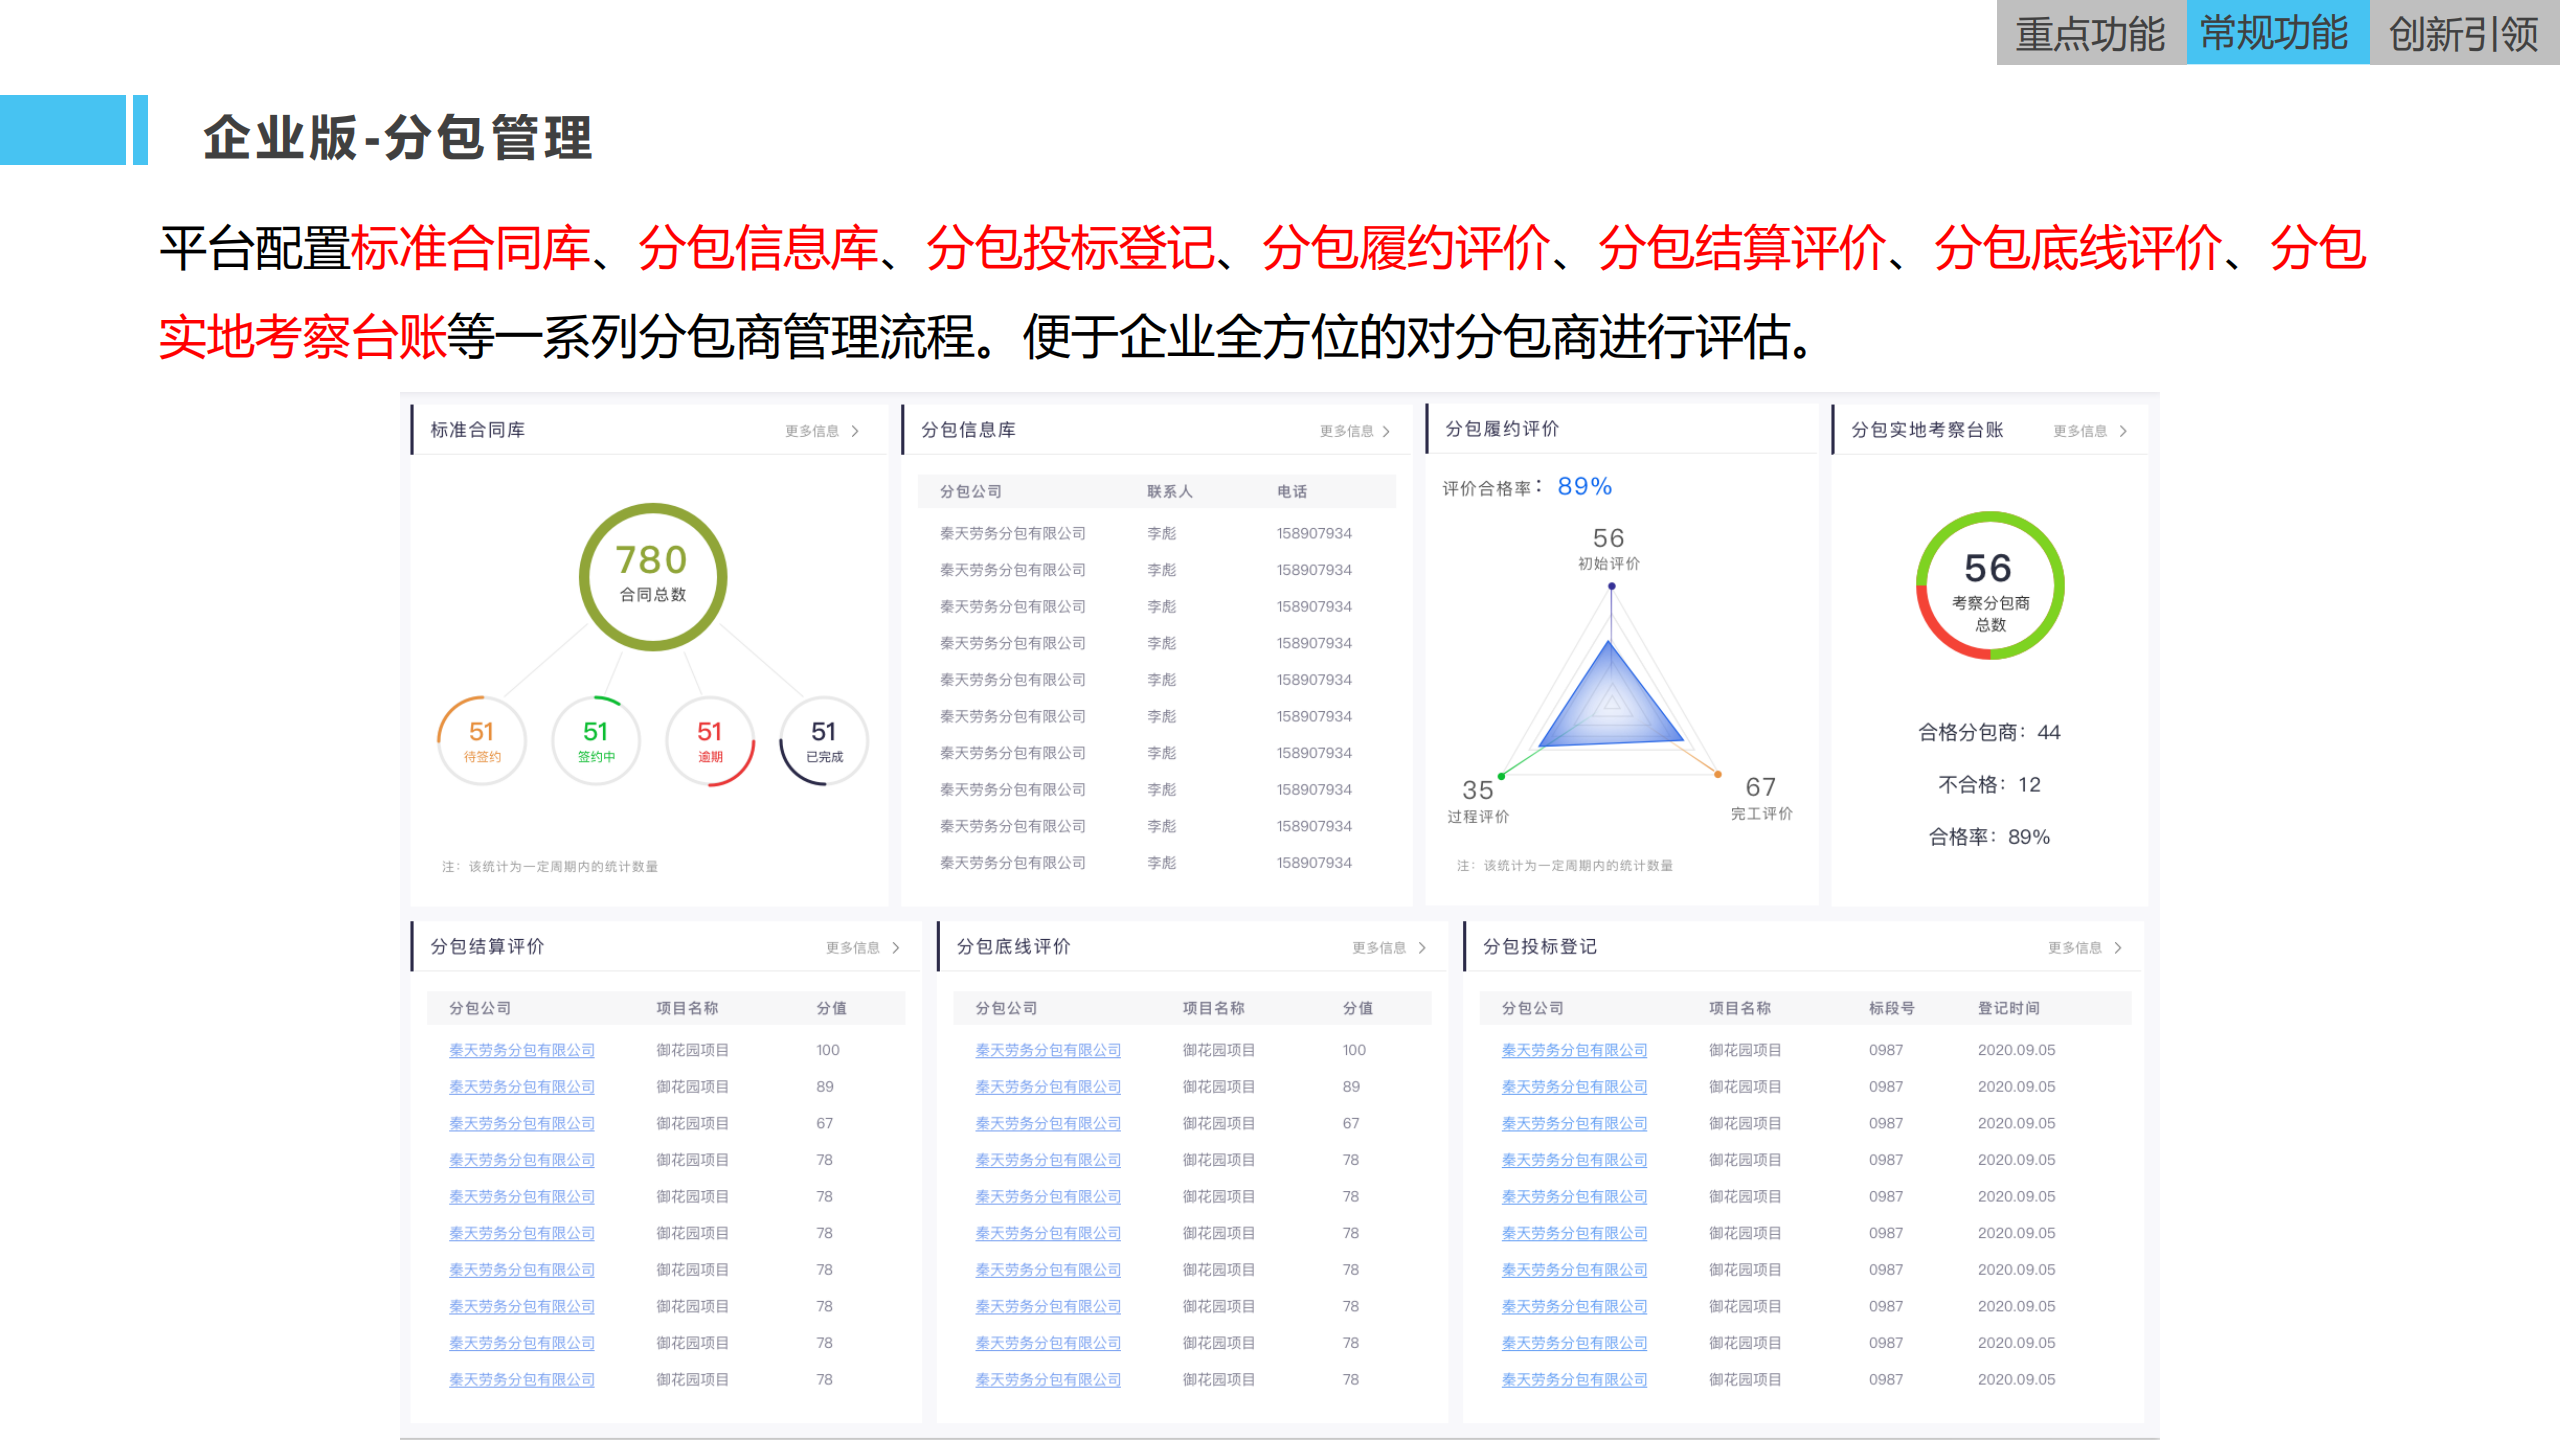Open 更多信息 link in 分包投标登记
This screenshot has width=2560, height=1440.
click(x=2074, y=948)
